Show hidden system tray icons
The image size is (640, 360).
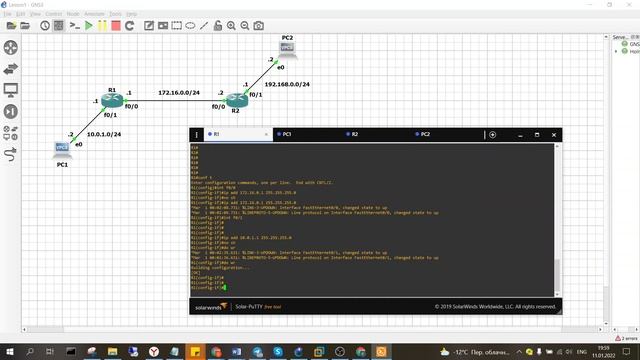coord(519,351)
